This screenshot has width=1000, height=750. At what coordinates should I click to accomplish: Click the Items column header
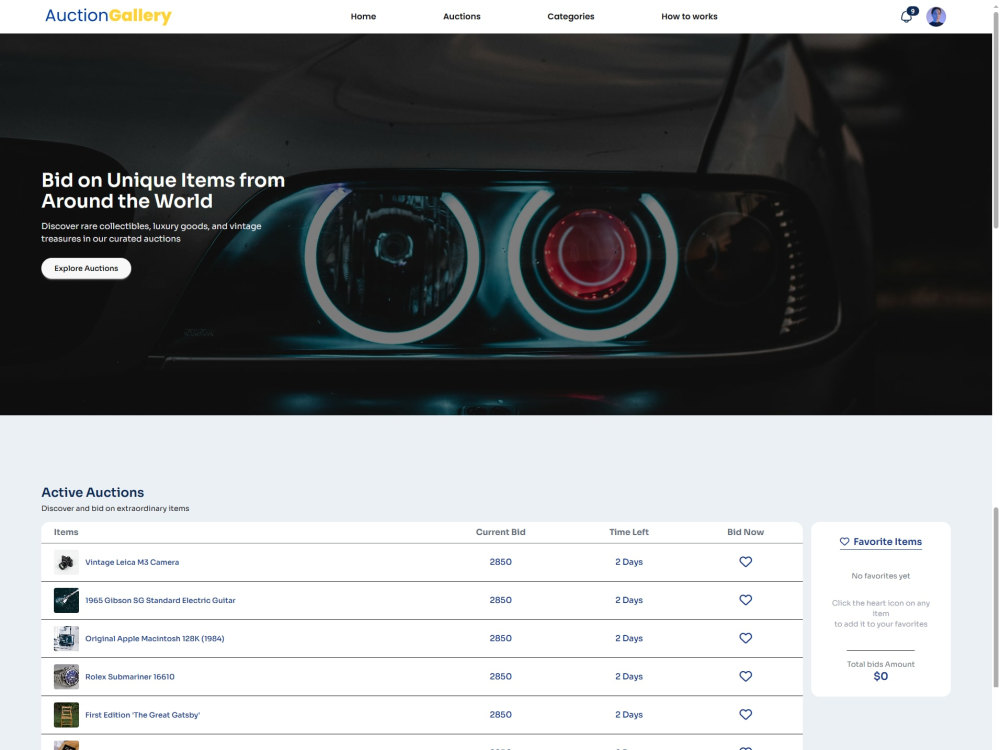66,532
